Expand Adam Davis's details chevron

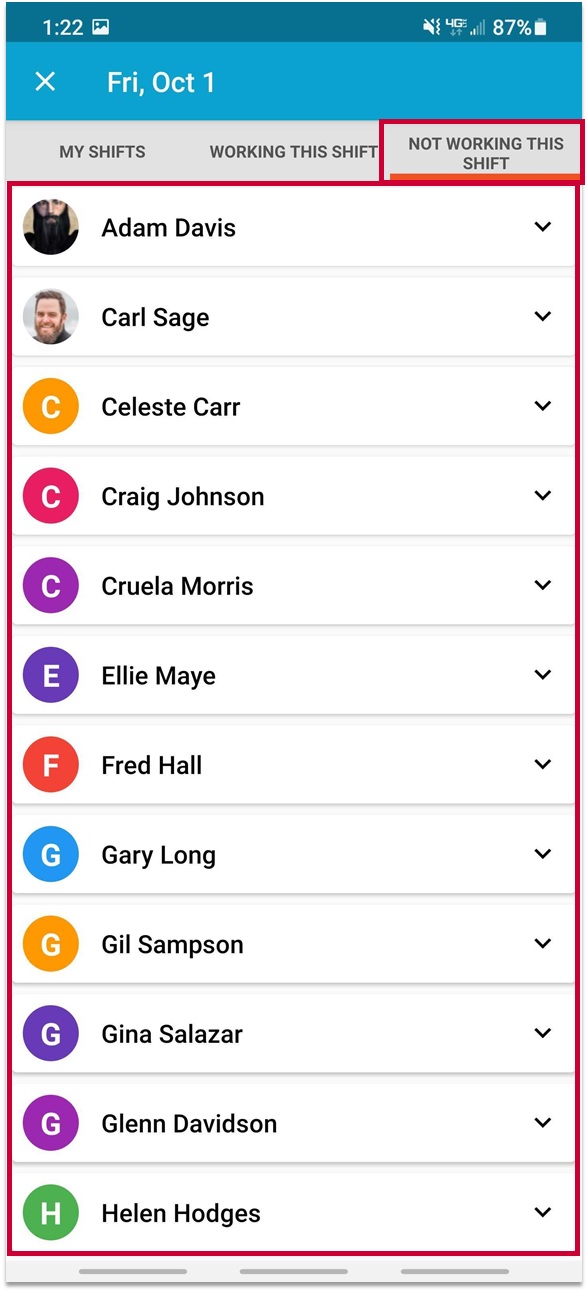(x=543, y=227)
